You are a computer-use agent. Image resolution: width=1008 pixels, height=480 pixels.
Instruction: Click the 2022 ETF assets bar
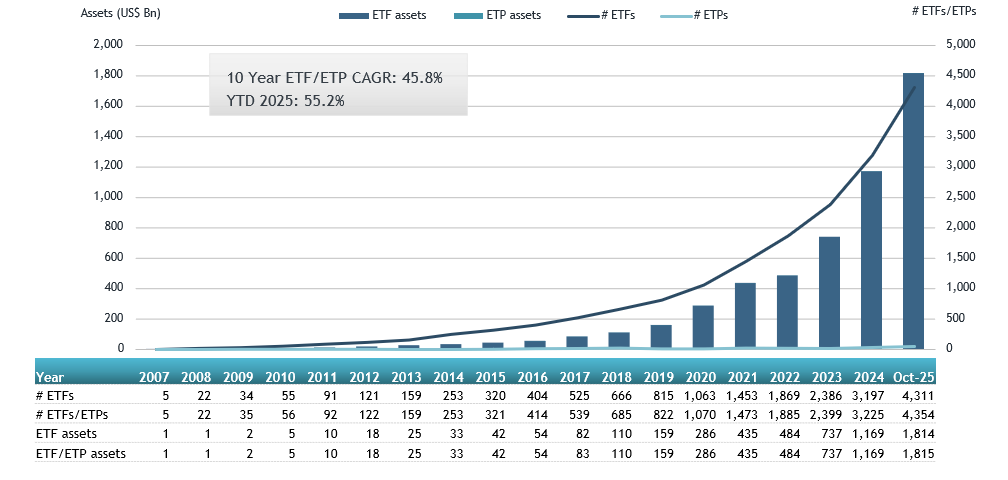tap(788, 312)
